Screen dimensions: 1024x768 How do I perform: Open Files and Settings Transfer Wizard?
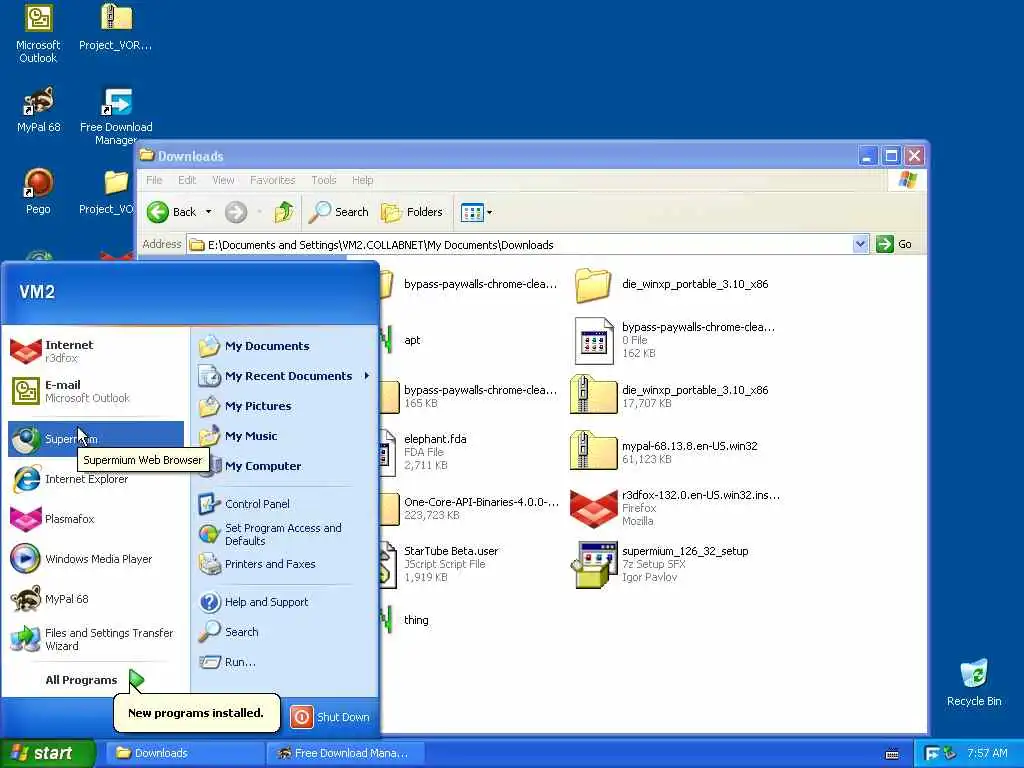[x=95, y=639]
